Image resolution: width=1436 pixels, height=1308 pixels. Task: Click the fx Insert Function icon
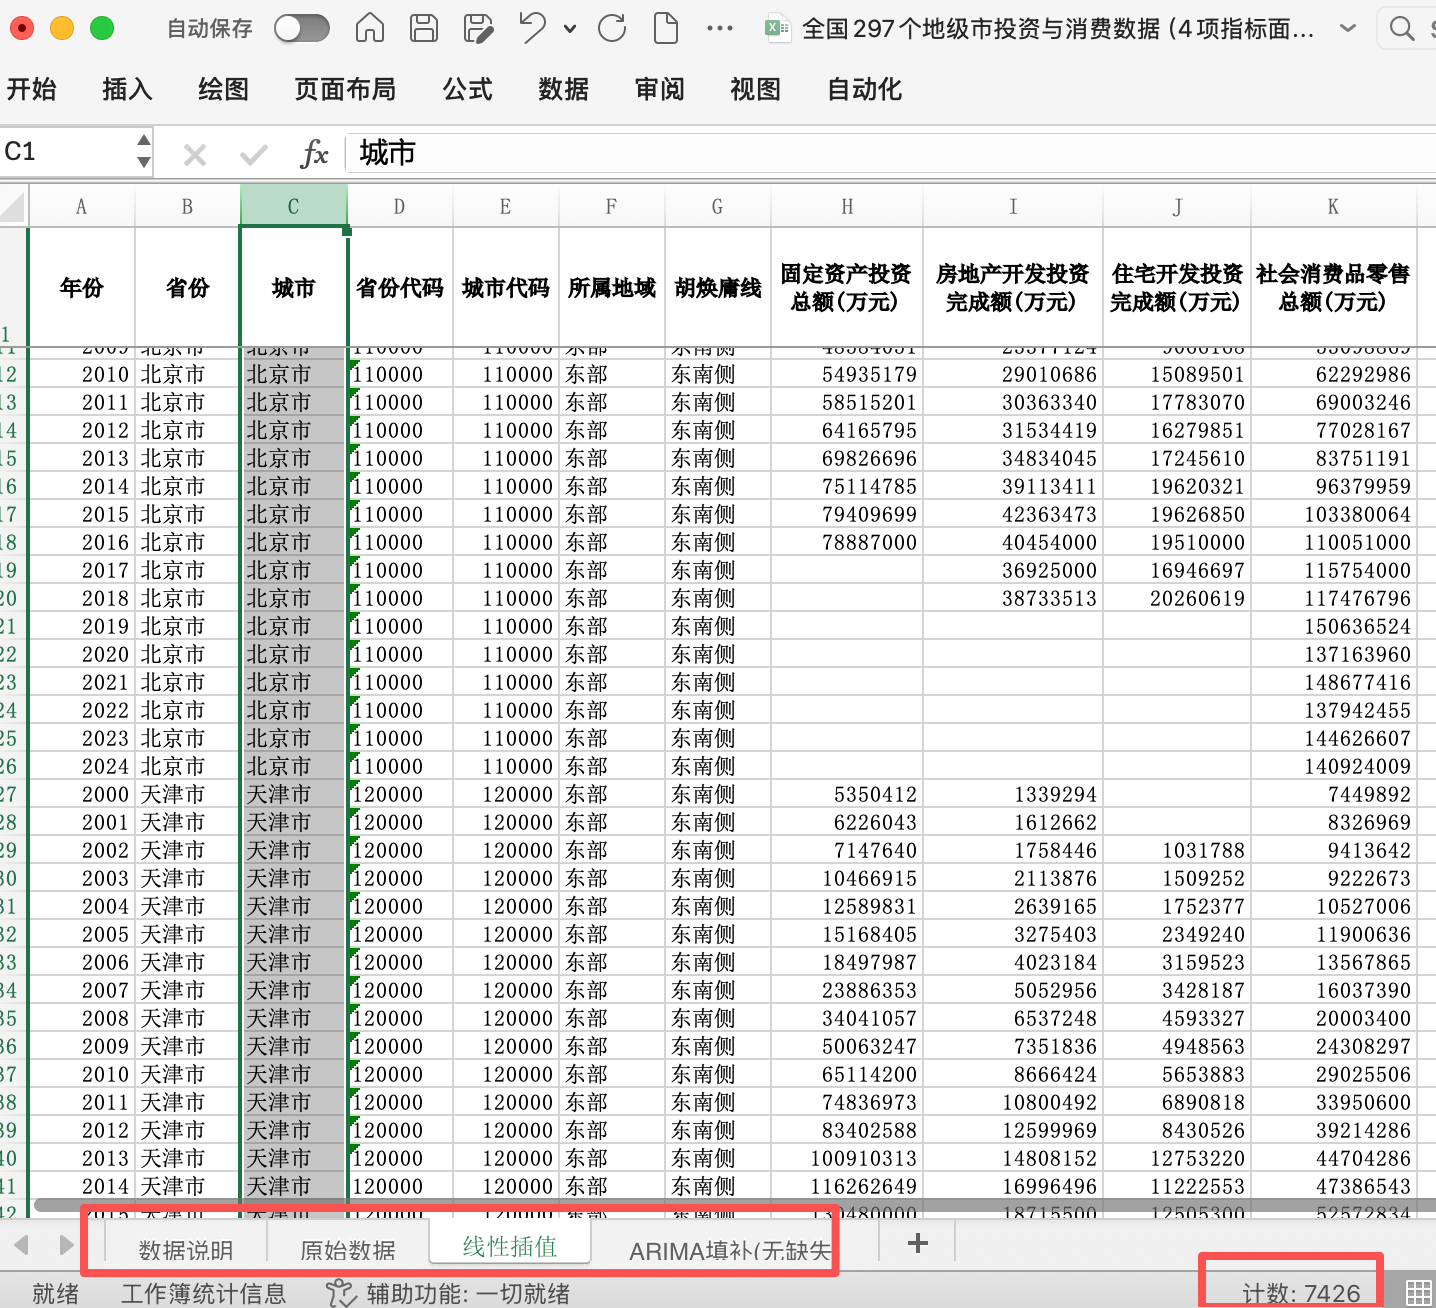[x=314, y=153]
